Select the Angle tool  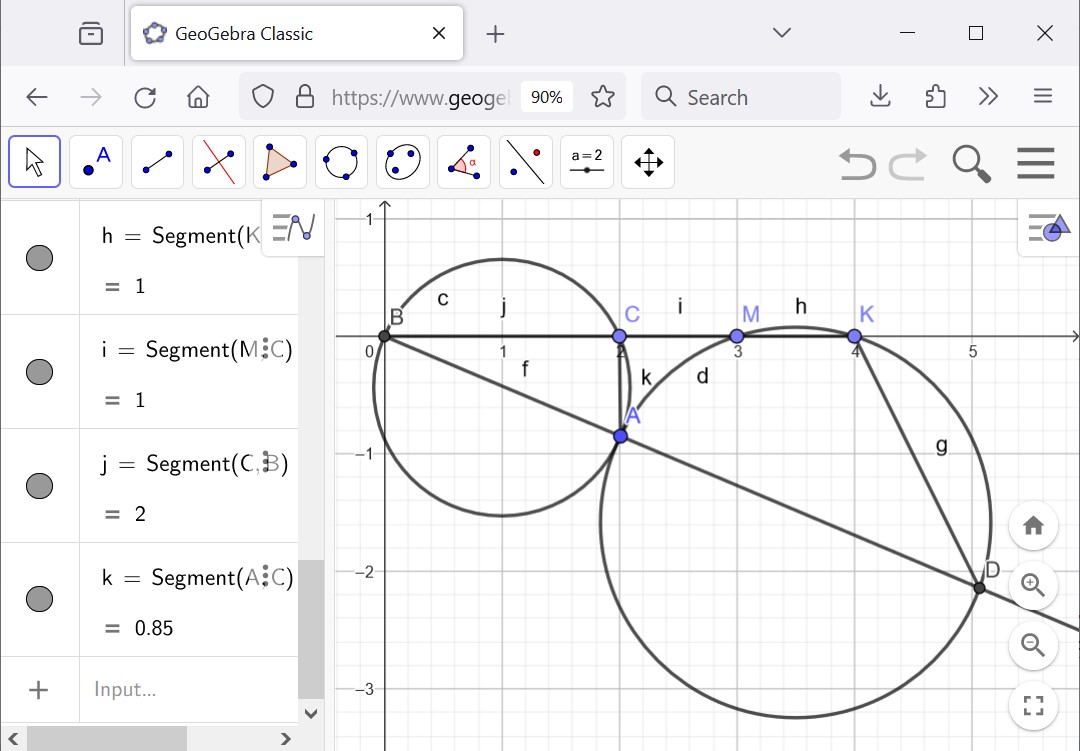click(x=464, y=162)
